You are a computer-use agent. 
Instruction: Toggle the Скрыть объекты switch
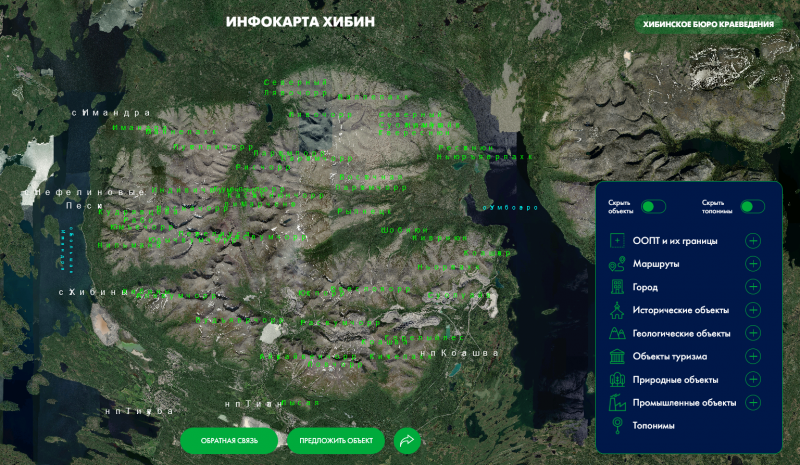coord(653,206)
